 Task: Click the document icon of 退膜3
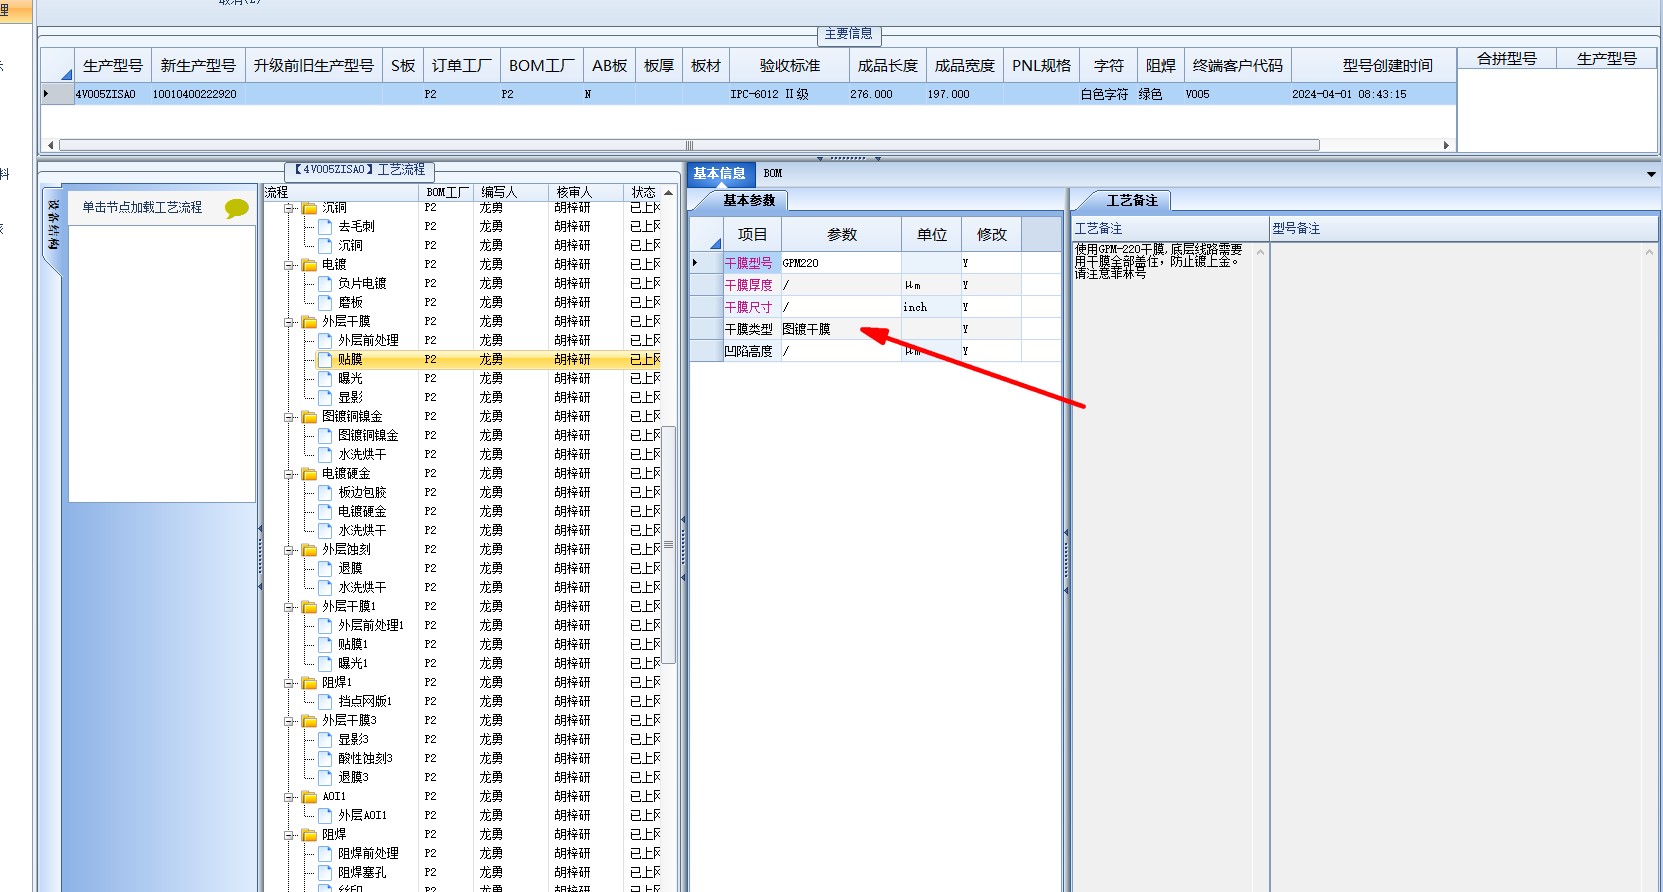tap(325, 778)
